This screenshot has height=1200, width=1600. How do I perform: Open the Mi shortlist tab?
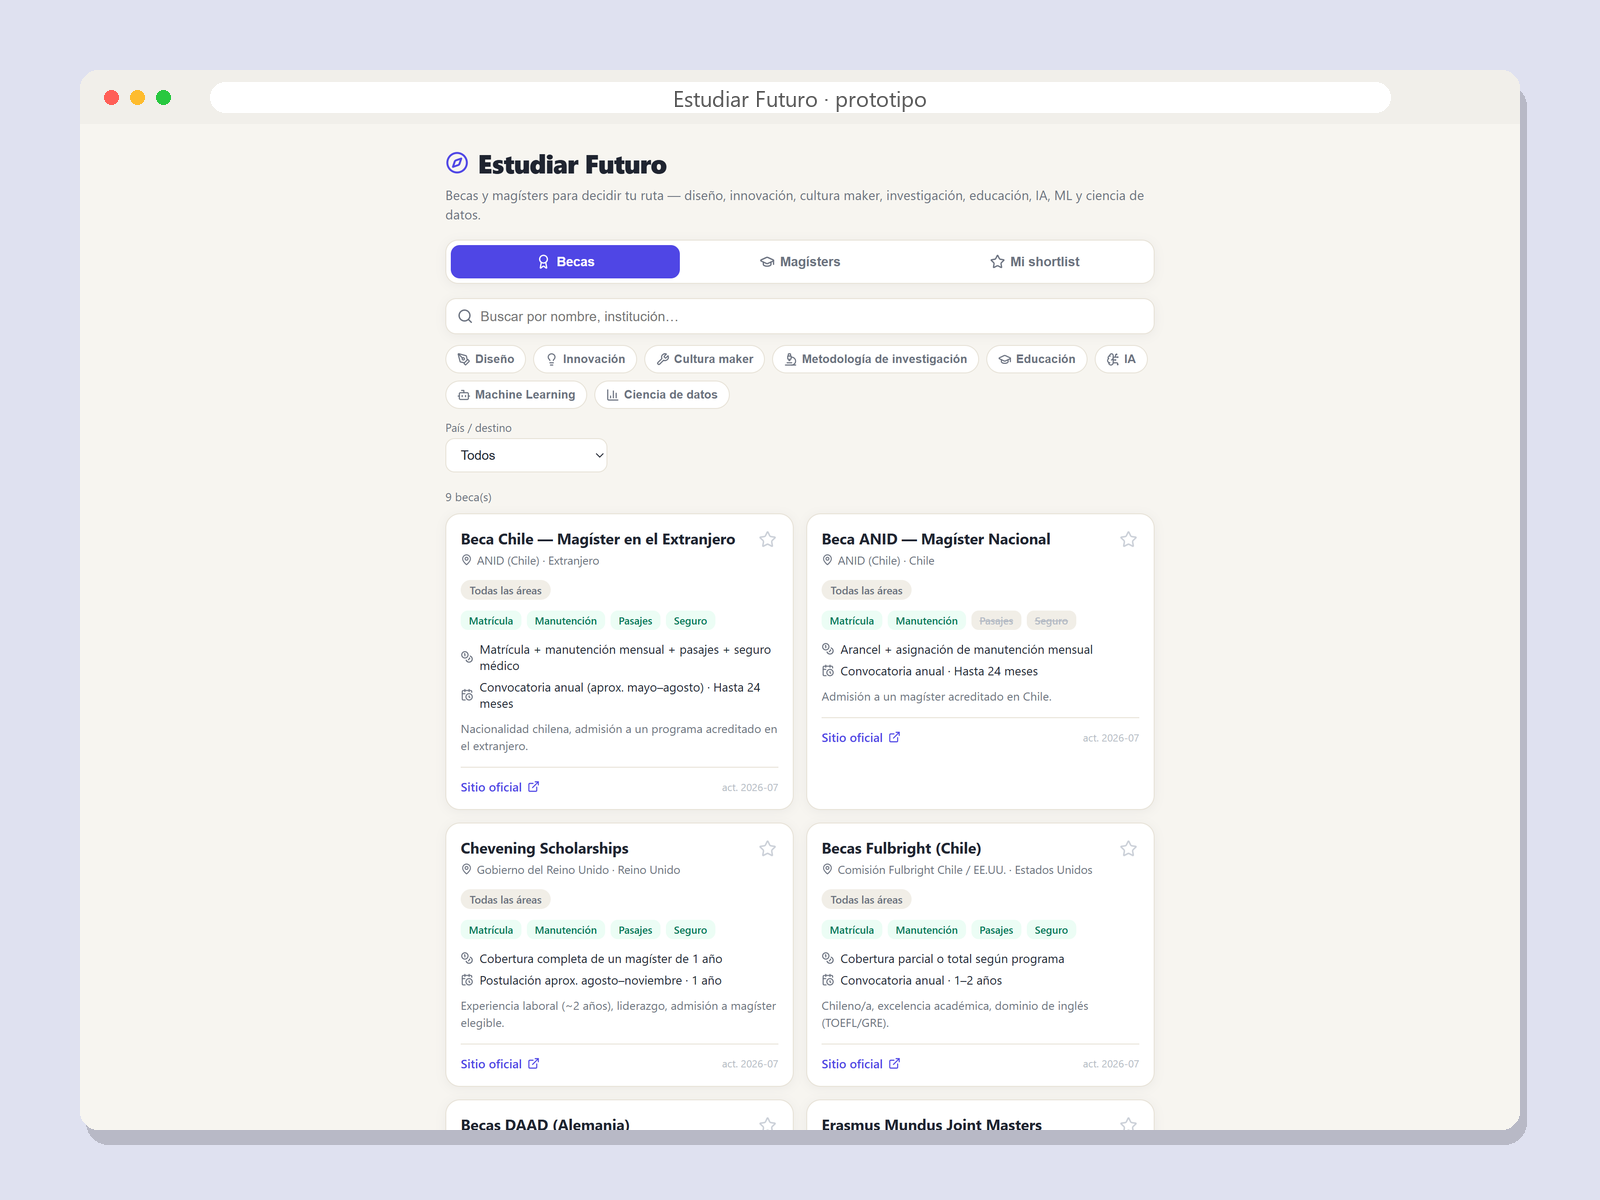1034,262
